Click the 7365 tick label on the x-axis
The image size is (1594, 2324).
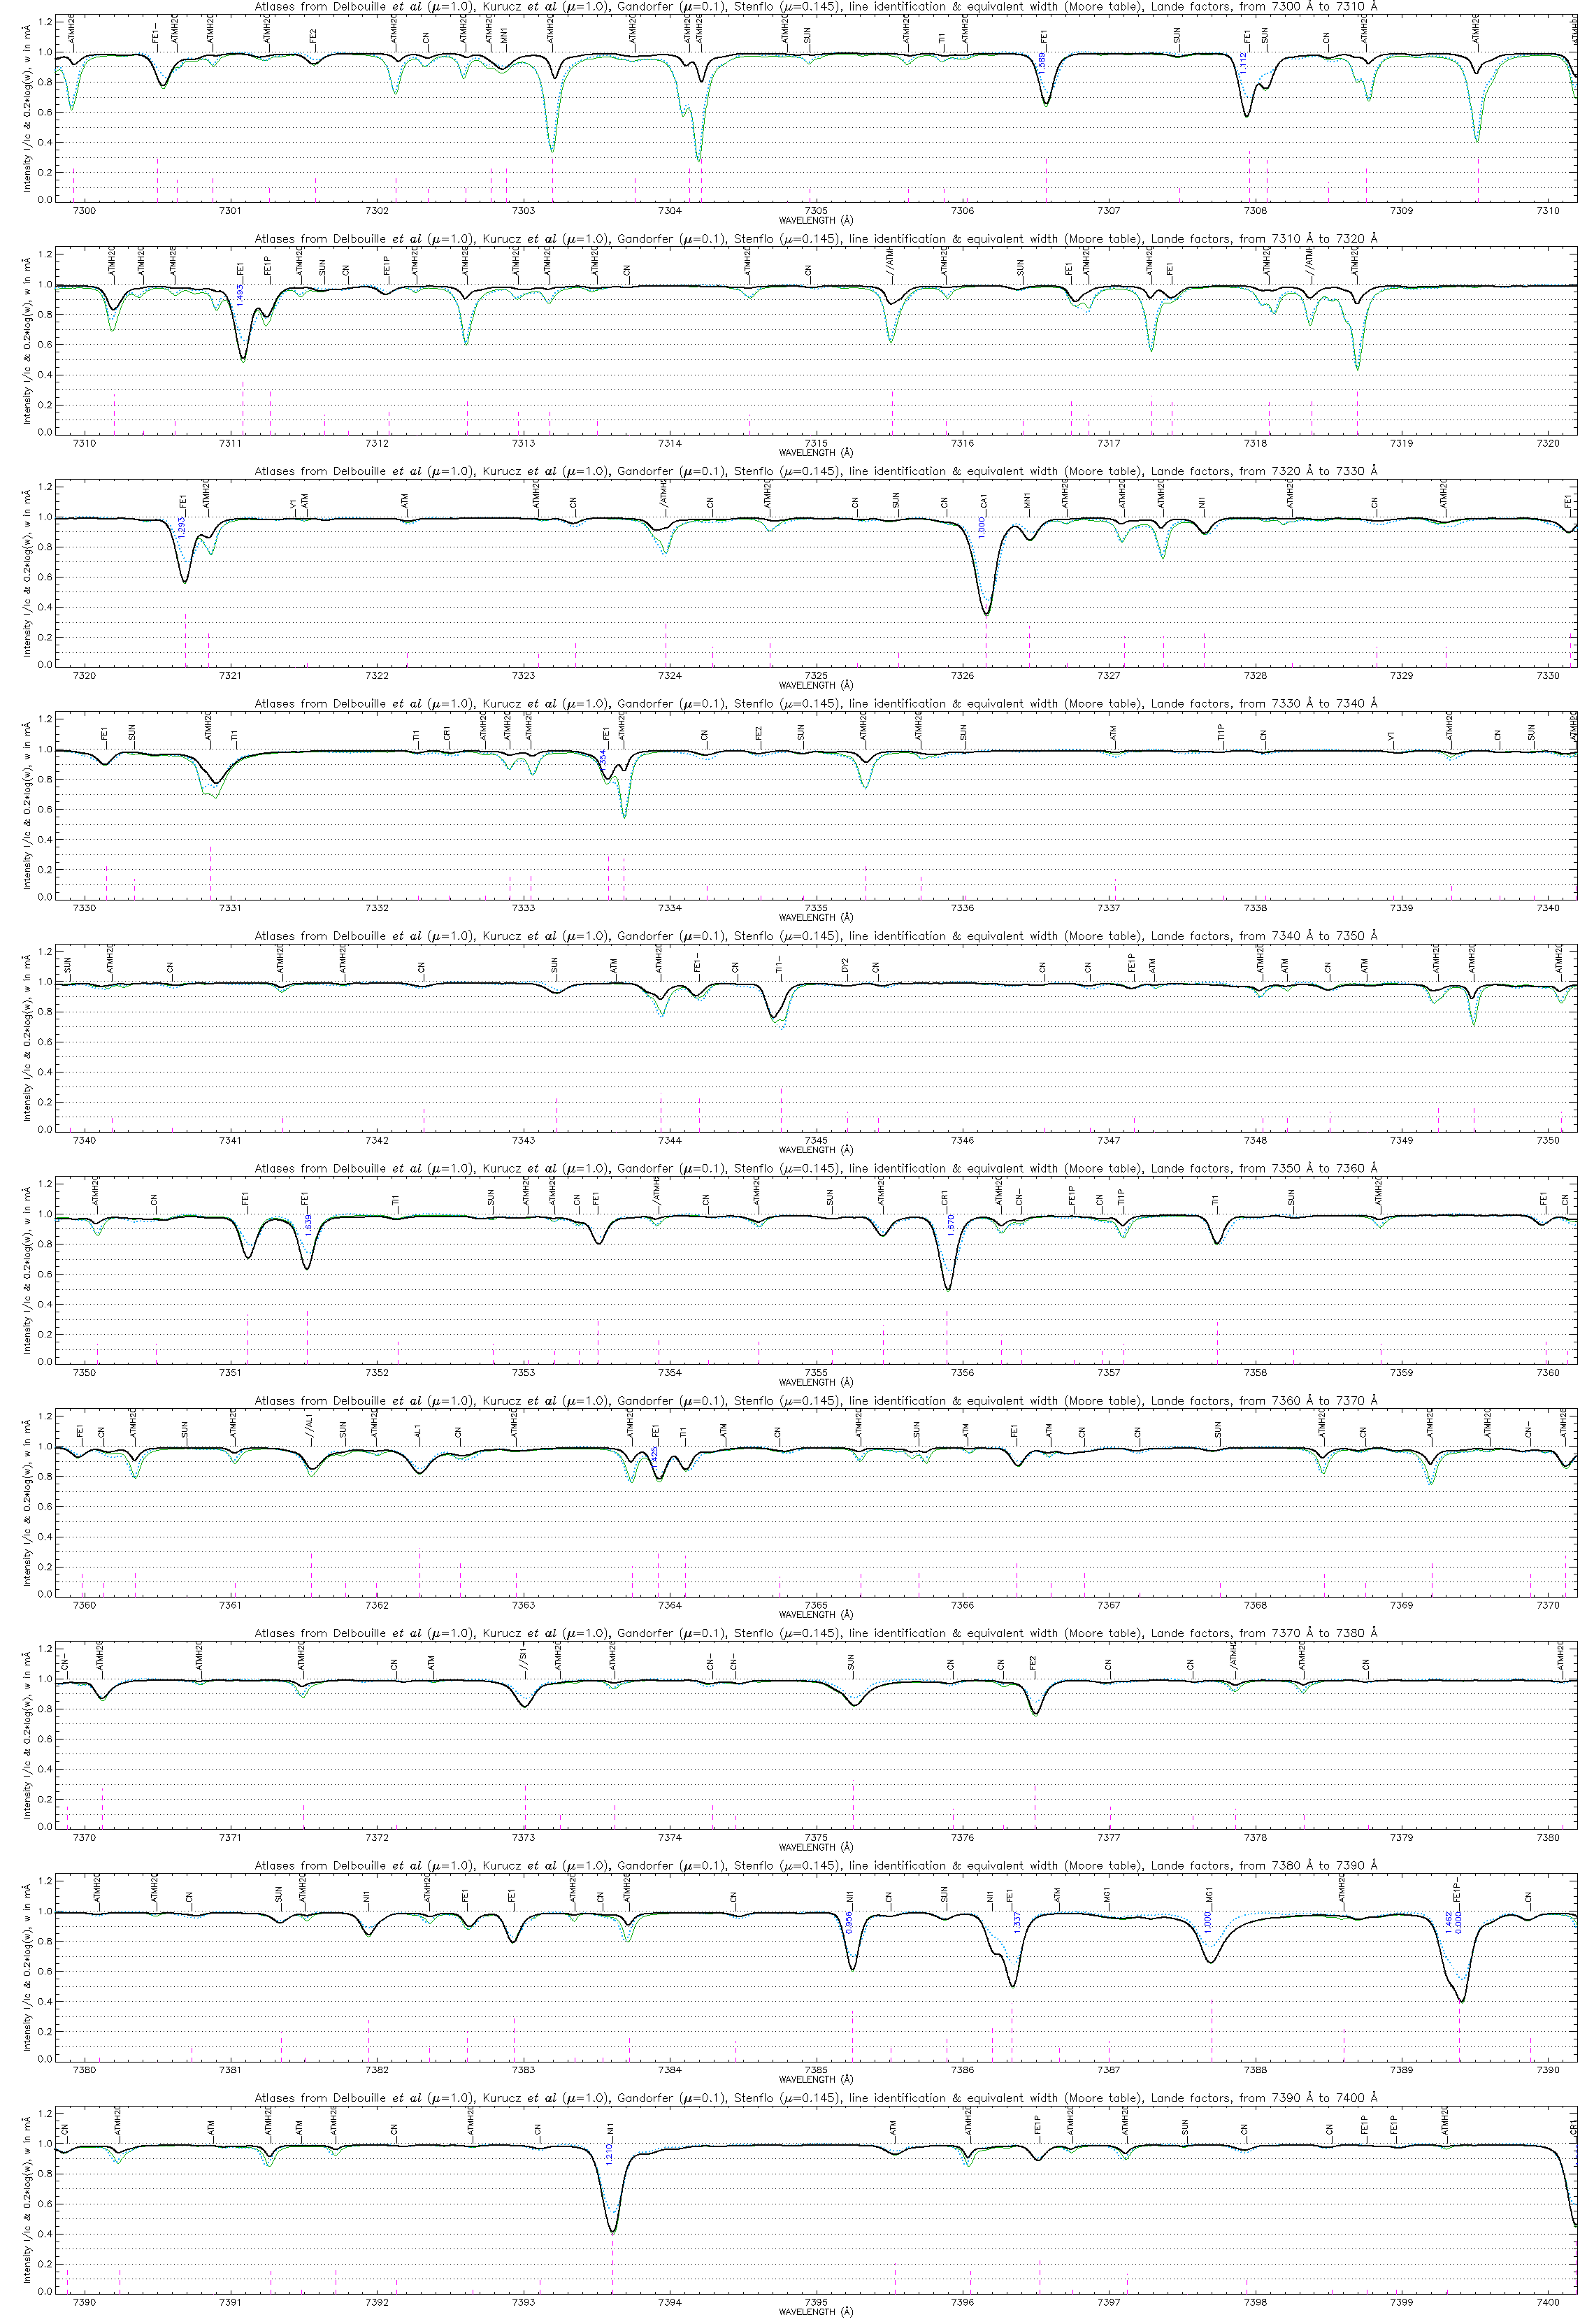(x=816, y=1605)
